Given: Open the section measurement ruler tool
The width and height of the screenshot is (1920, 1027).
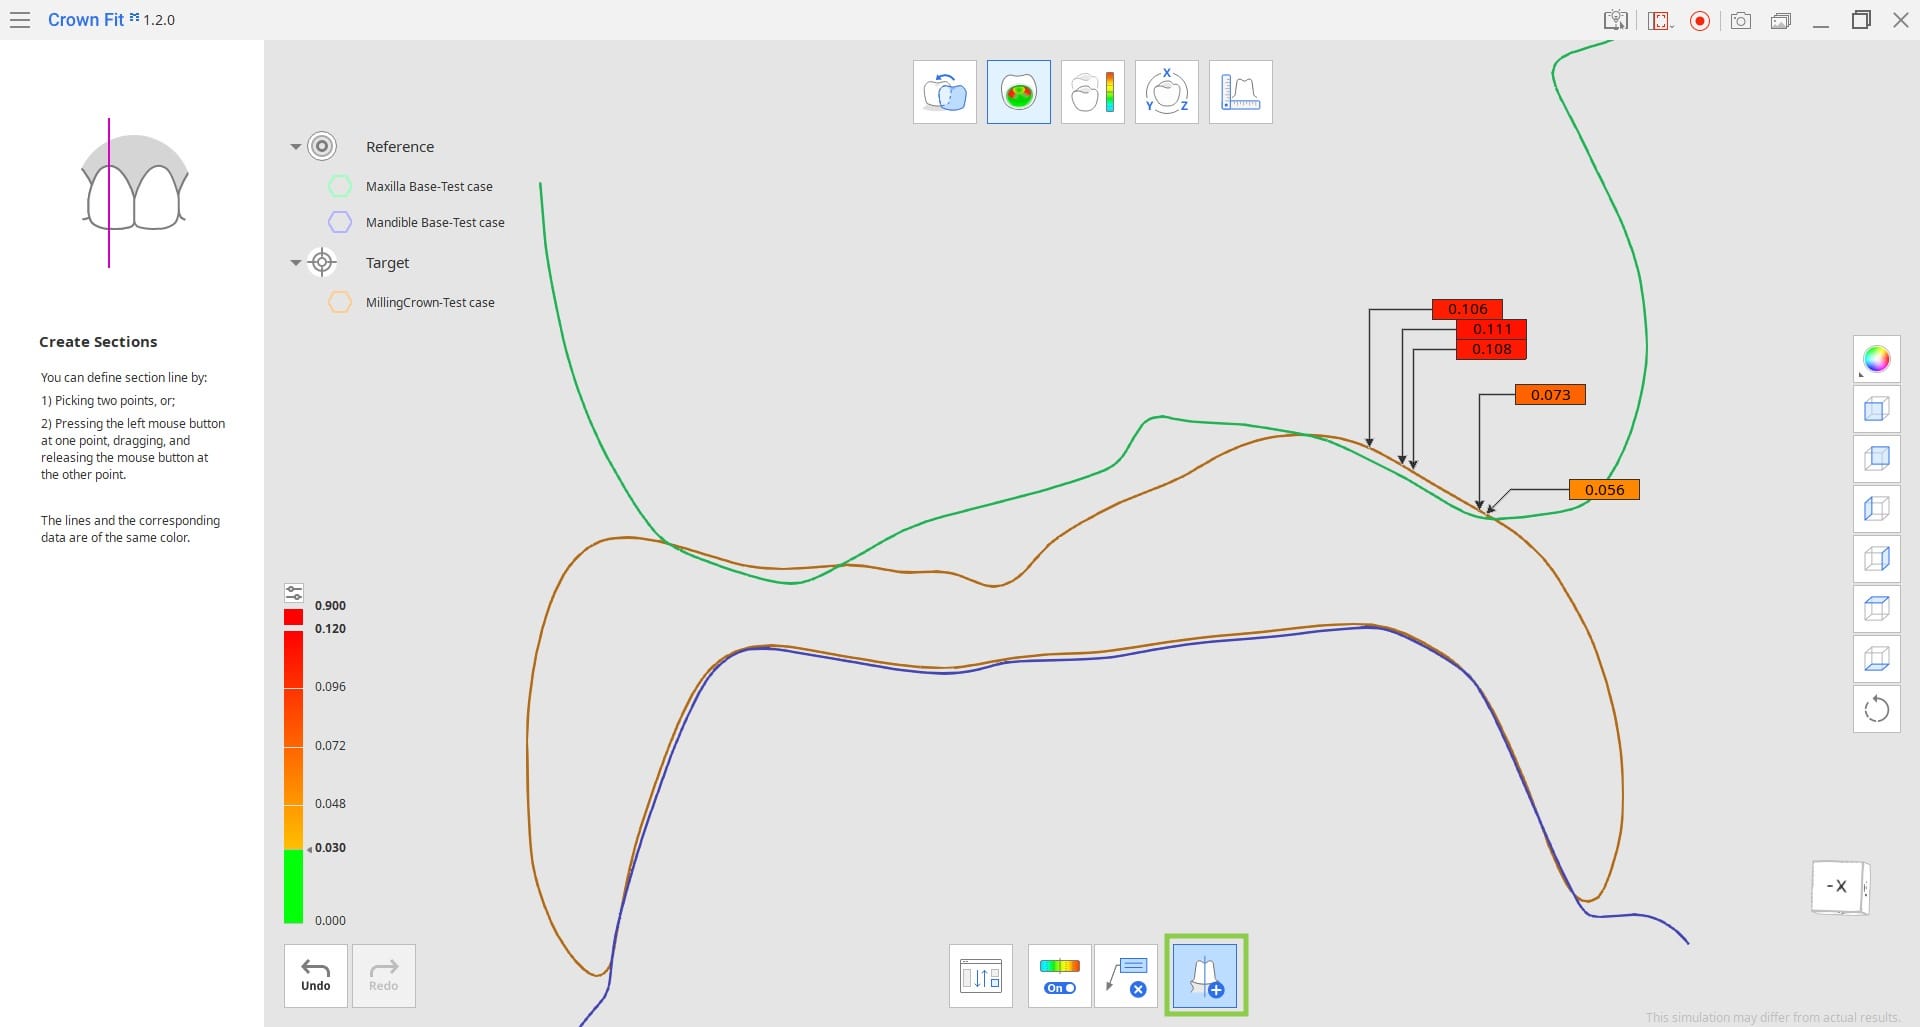Looking at the screenshot, I should pyautogui.click(x=1241, y=92).
